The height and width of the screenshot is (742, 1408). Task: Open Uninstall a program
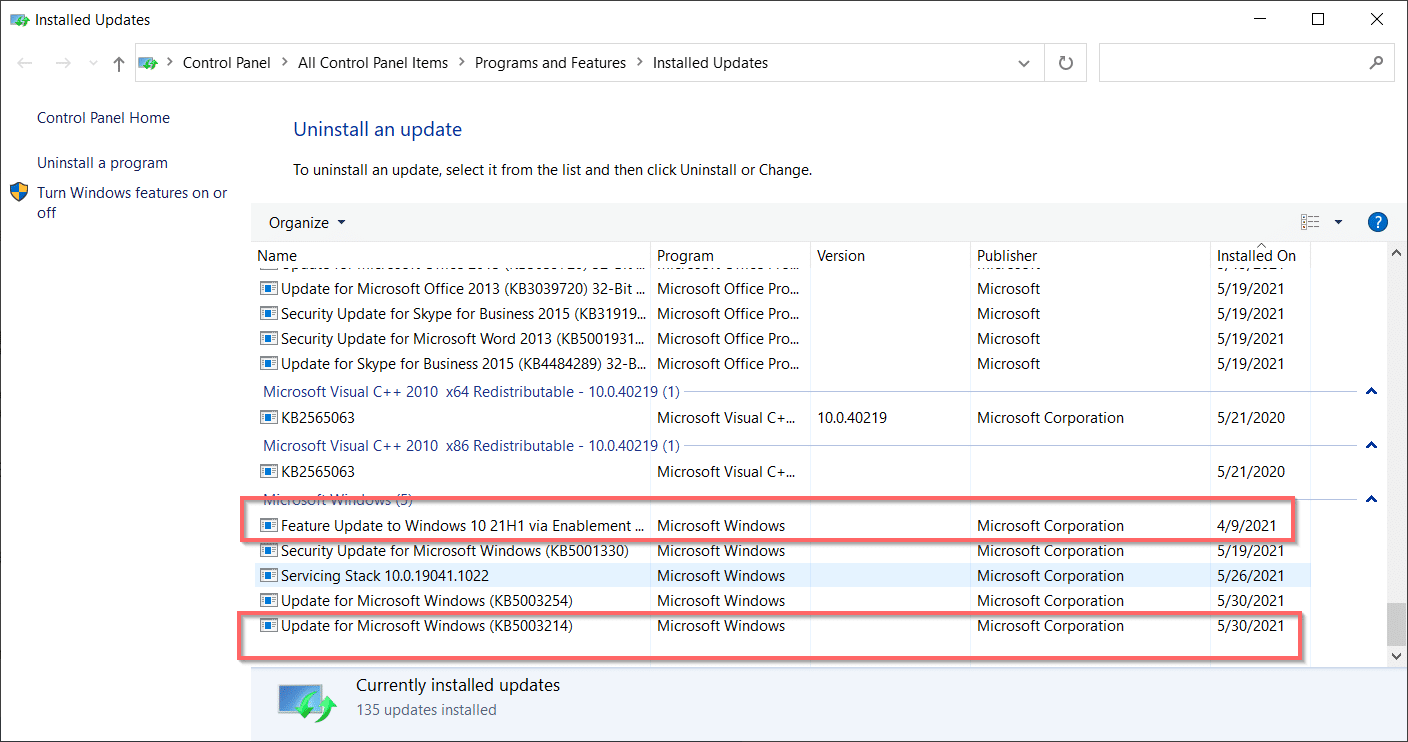[102, 162]
